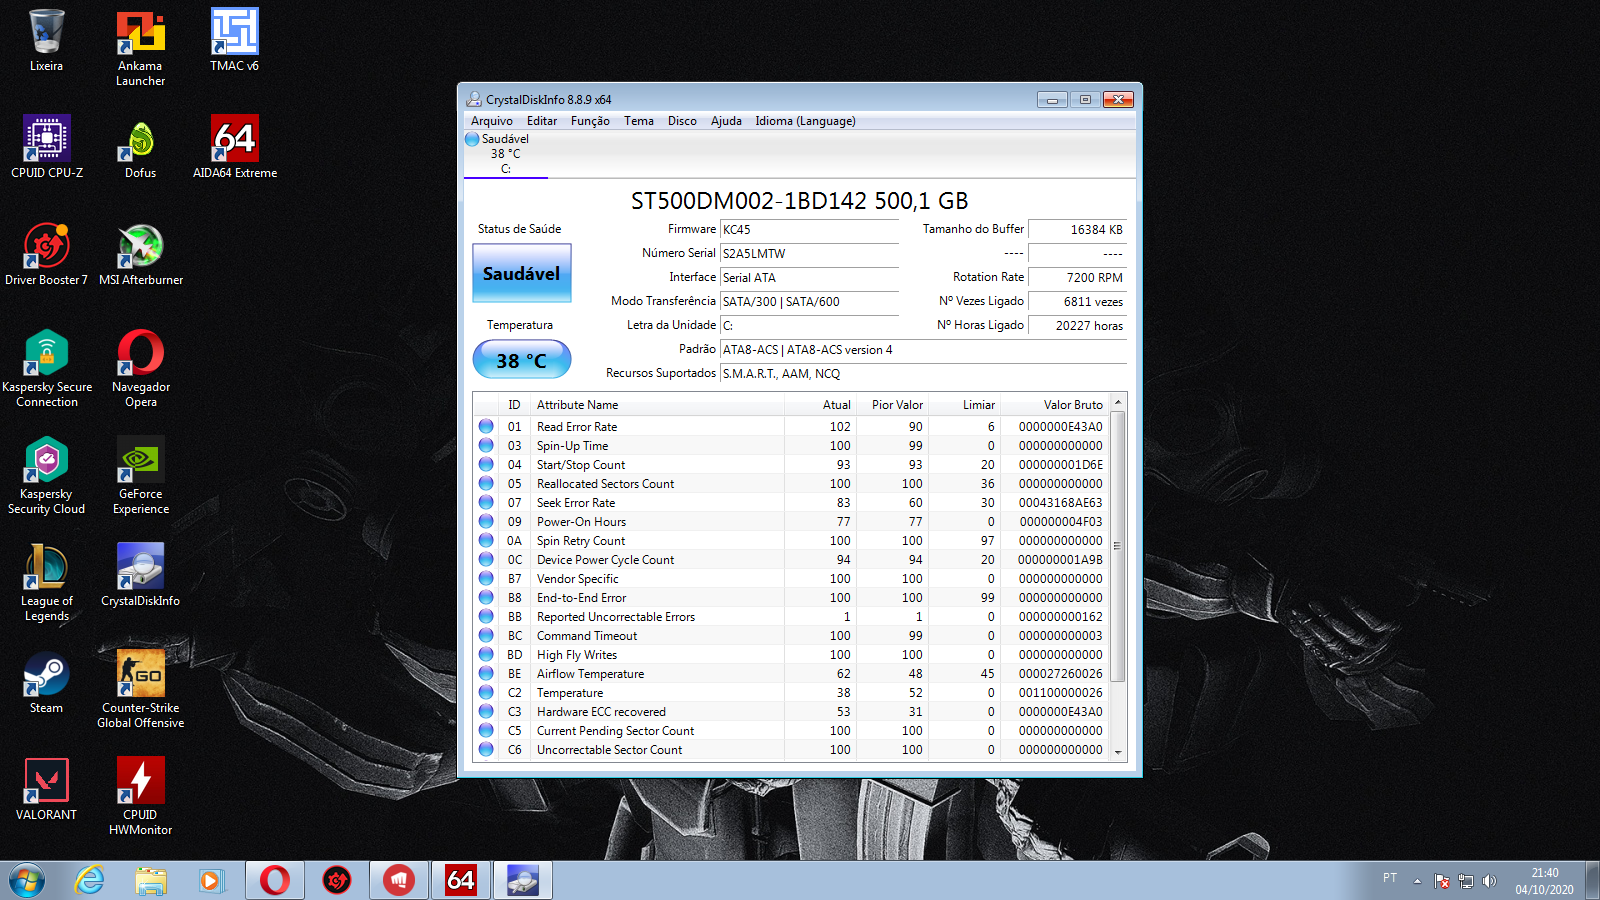
Task: Open the Tema menu
Action: (x=639, y=121)
